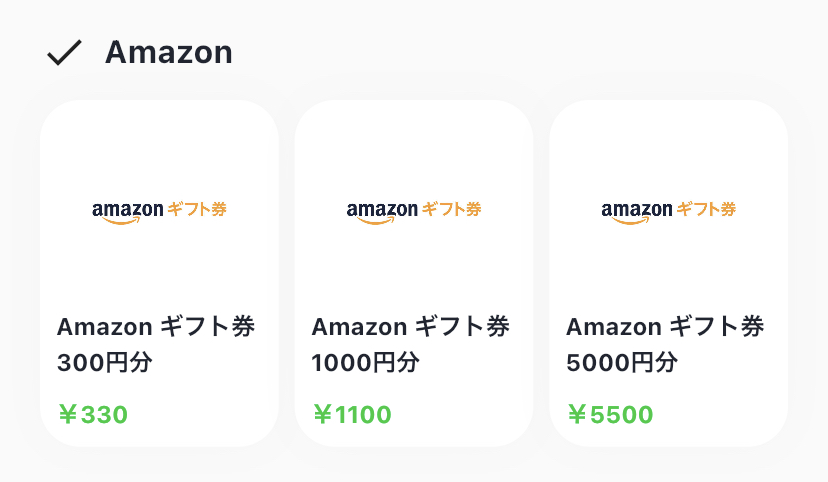This screenshot has width=828, height=482.
Task: Tap the green ￥330 price
Action: tap(93, 414)
